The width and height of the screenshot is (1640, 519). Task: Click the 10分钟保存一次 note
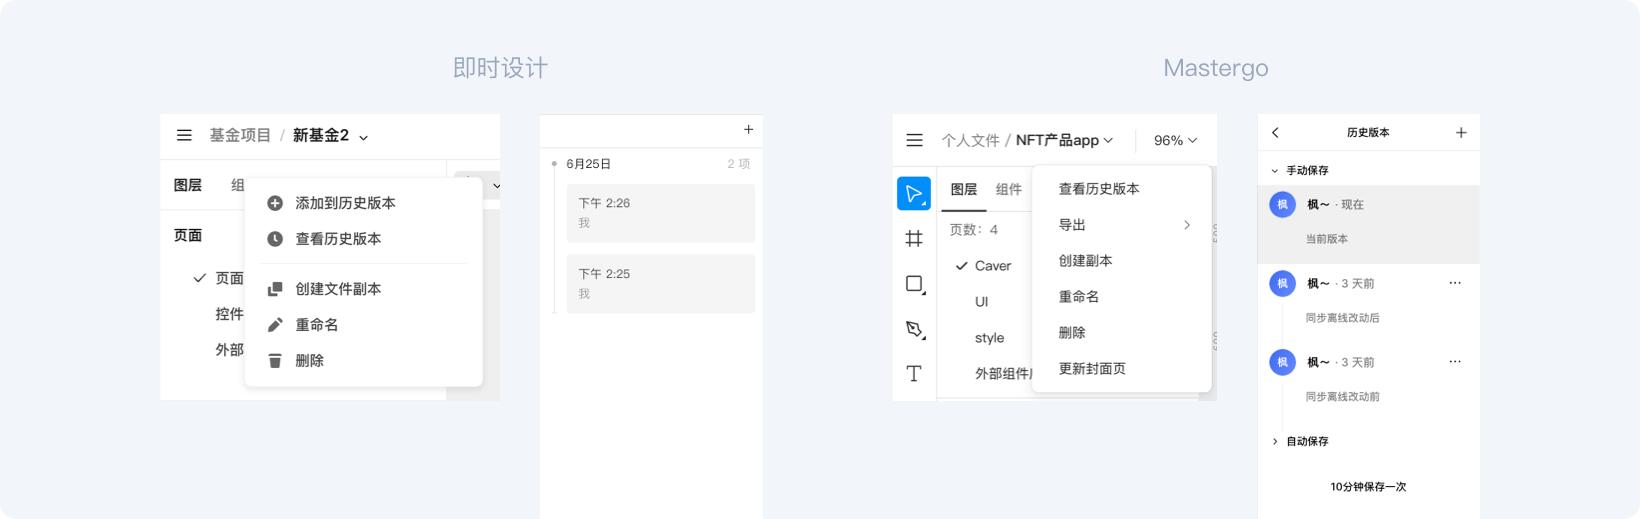pos(1368,487)
